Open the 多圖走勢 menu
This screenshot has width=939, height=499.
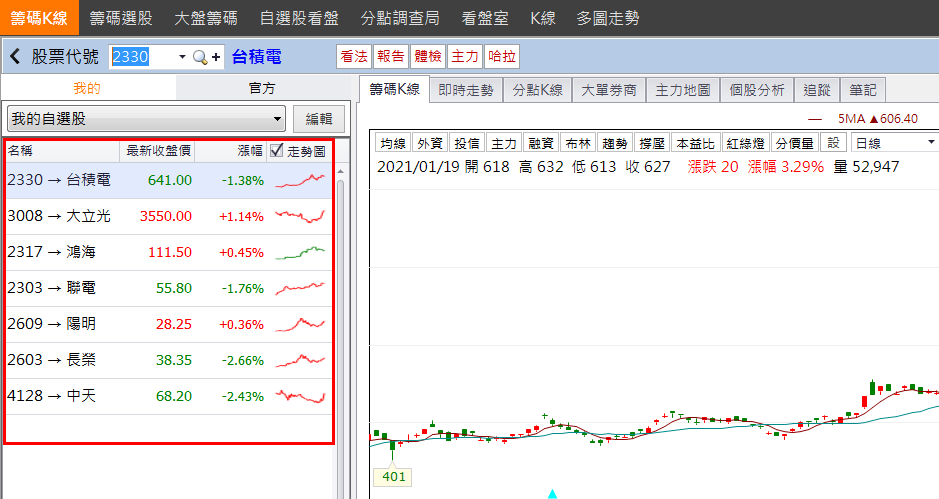[x=608, y=18]
